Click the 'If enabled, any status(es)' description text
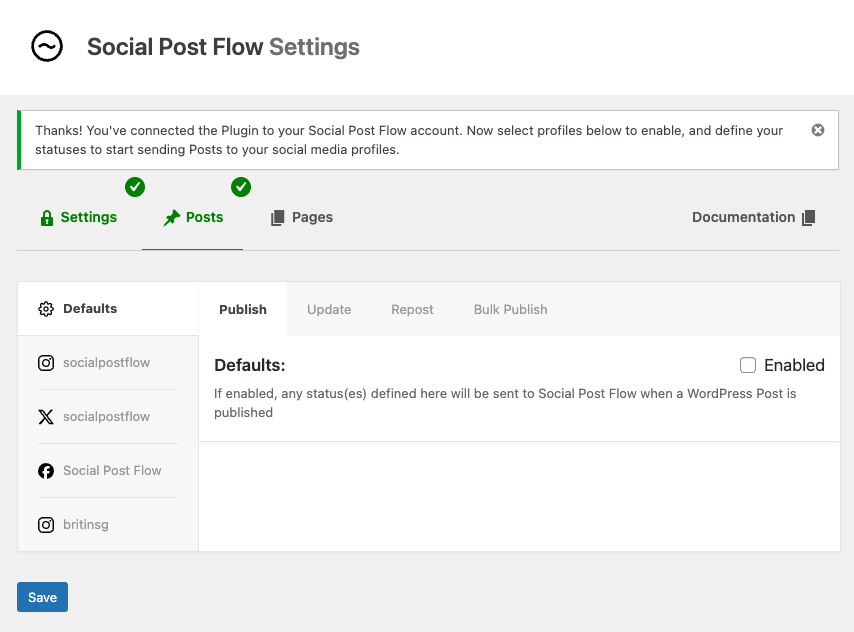The image size is (854, 632). (x=505, y=403)
